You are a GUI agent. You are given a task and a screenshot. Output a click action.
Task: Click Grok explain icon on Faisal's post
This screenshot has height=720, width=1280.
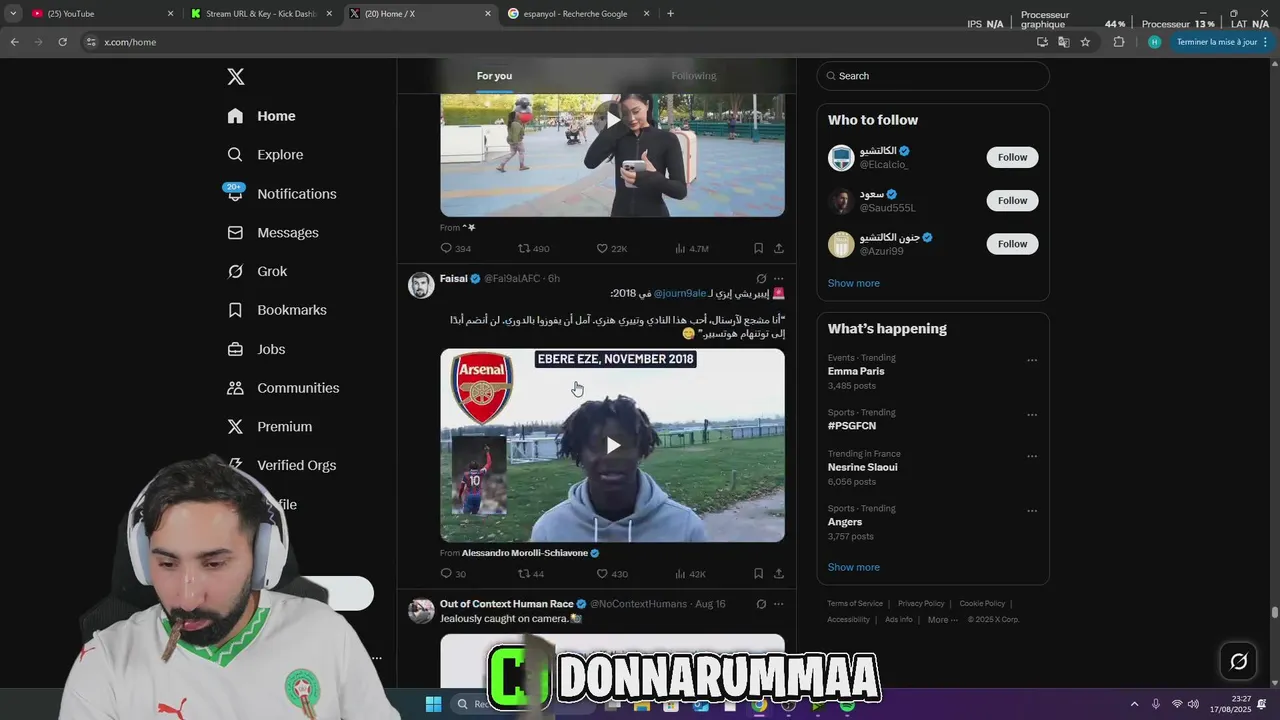point(761,279)
